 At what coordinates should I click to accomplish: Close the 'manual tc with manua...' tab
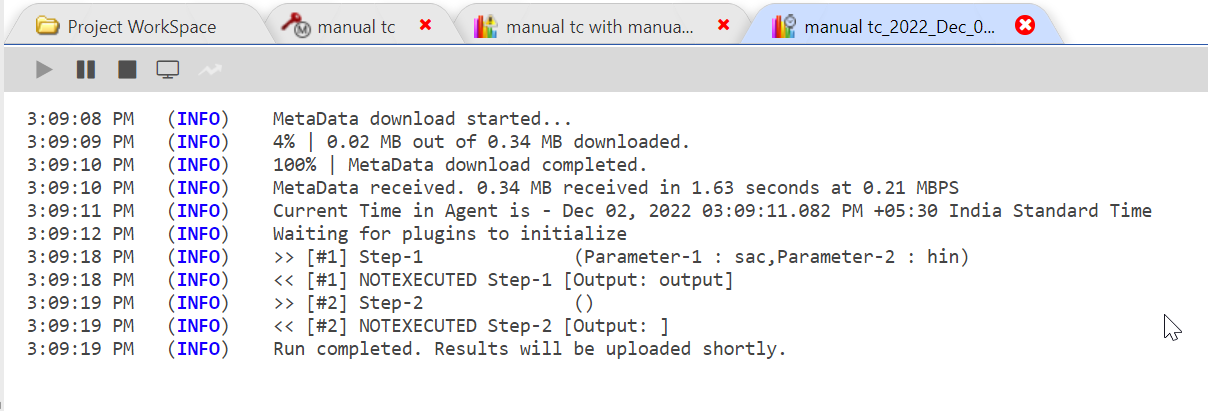pyautogui.click(x=724, y=25)
